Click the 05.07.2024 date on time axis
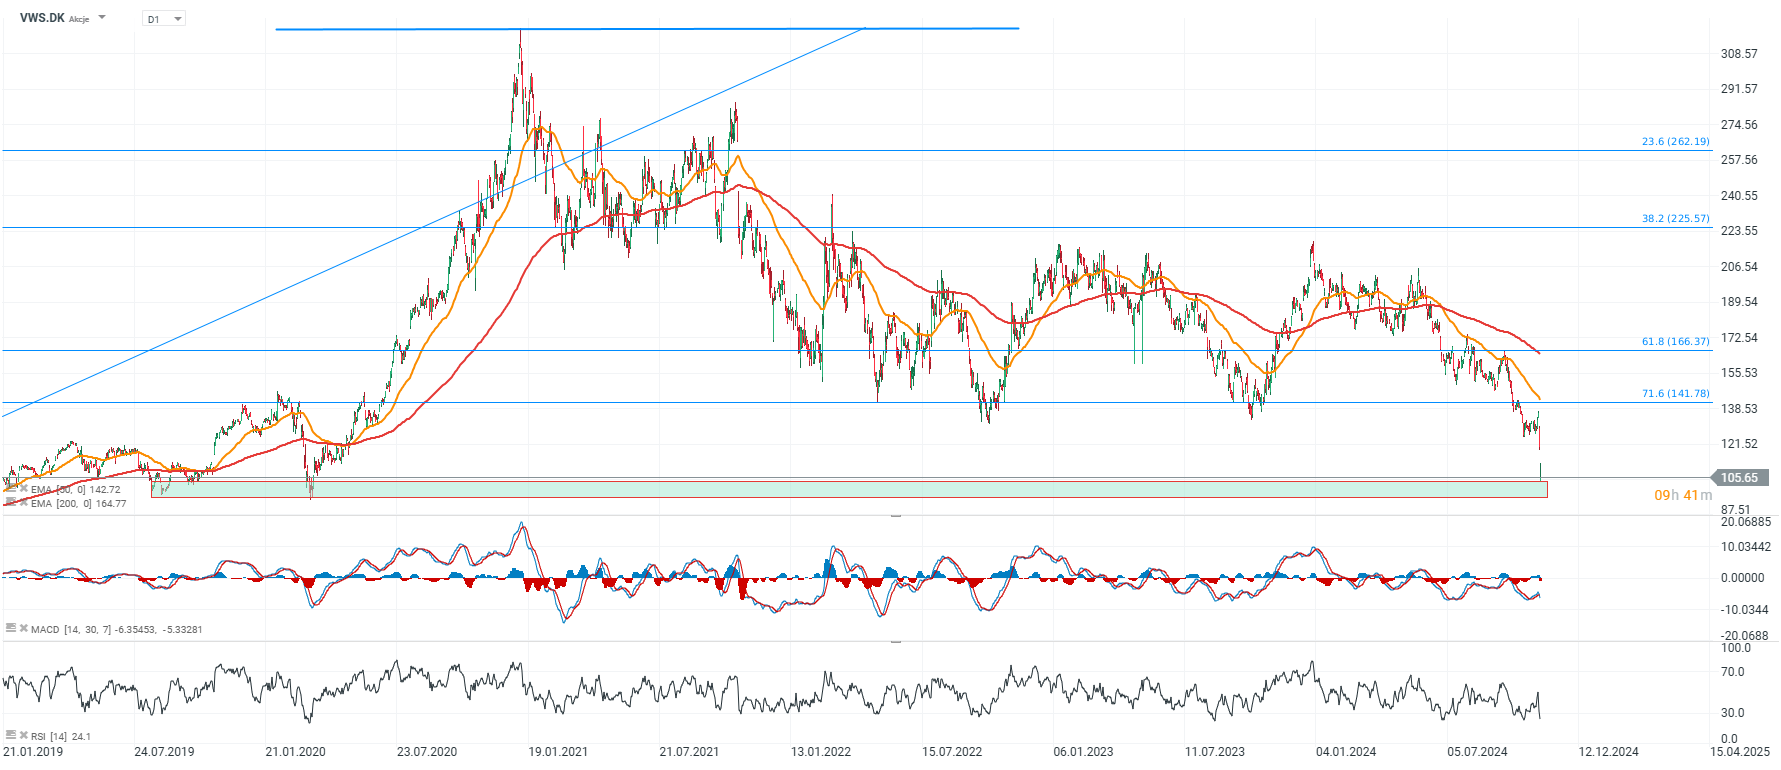 (1477, 752)
